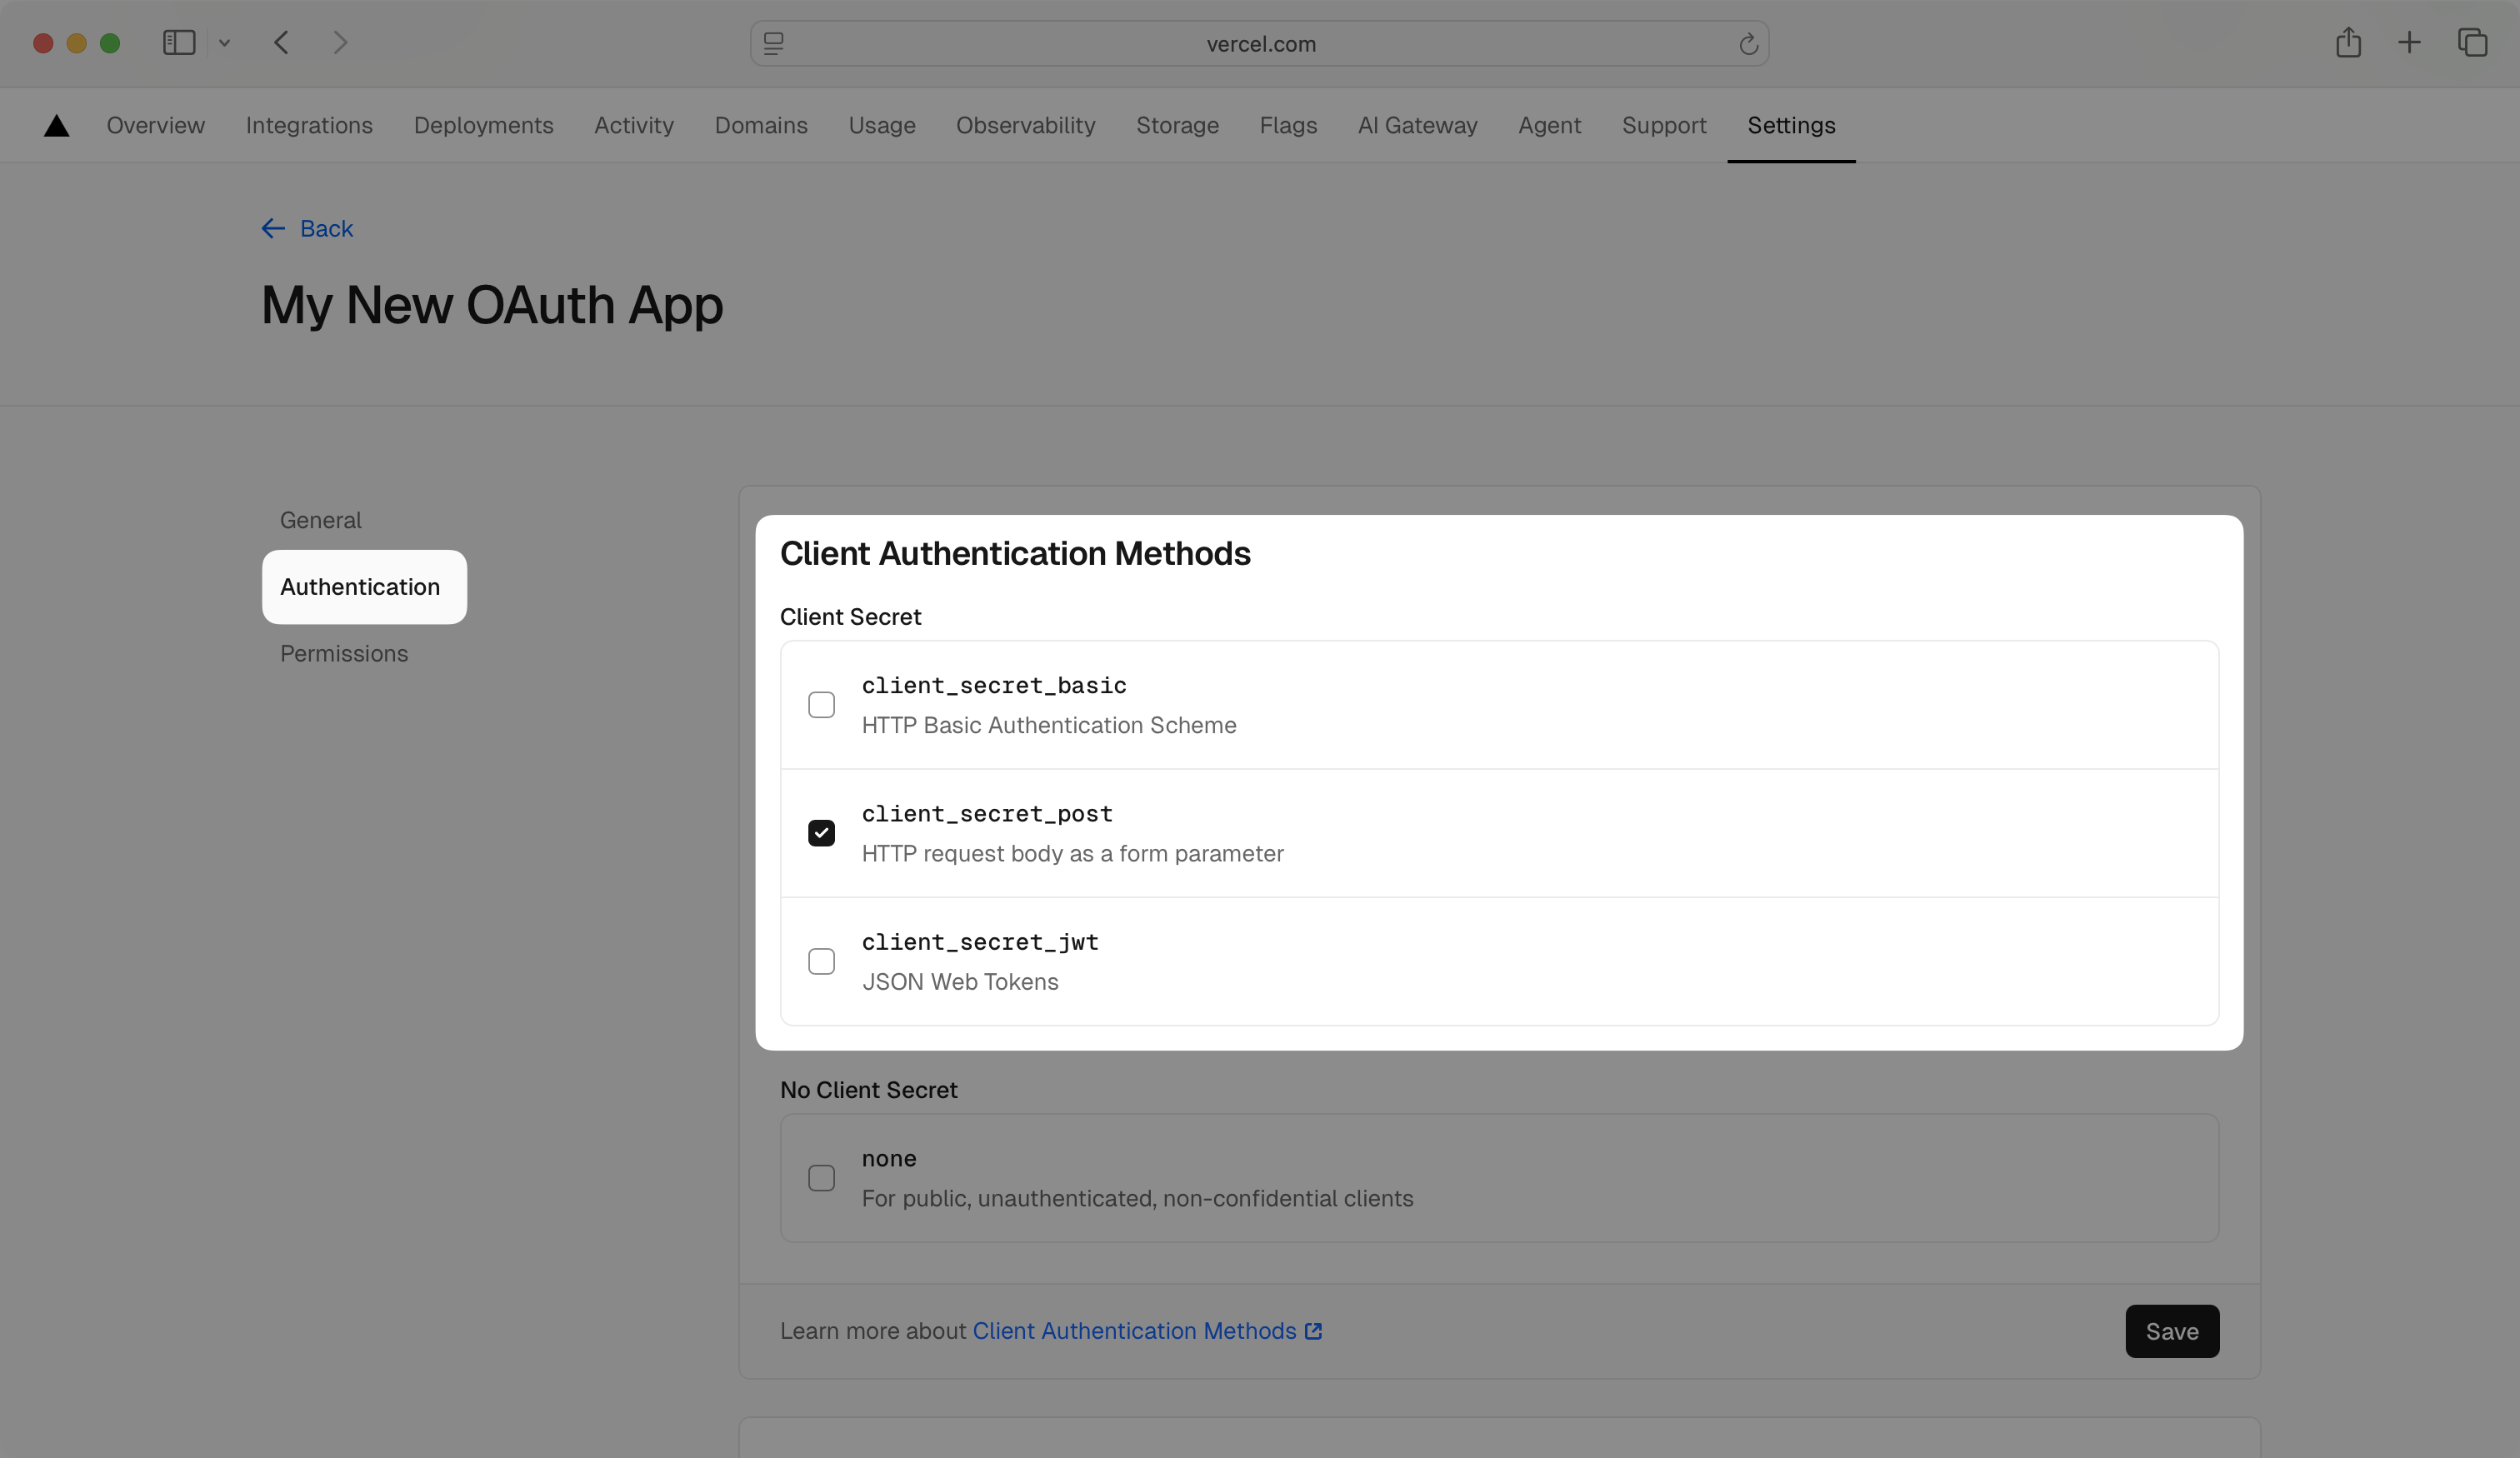2520x1458 pixels.
Task: Check the none authentication method
Action: tap(821, 1178)
